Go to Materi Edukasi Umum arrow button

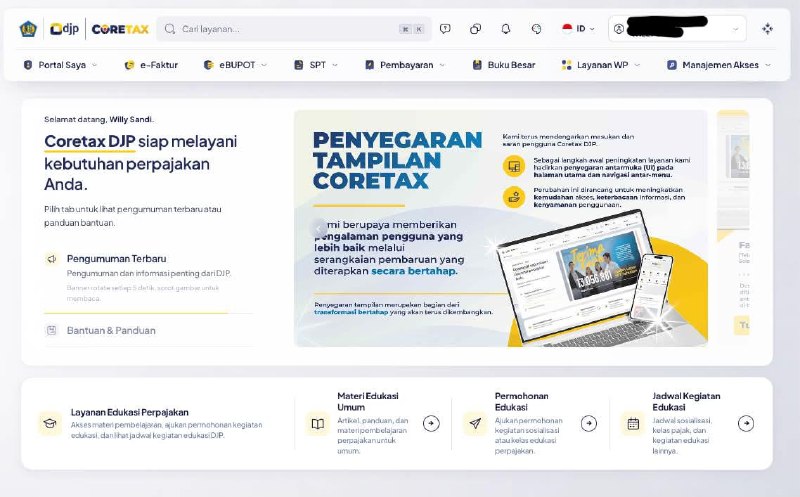(431, 424)
